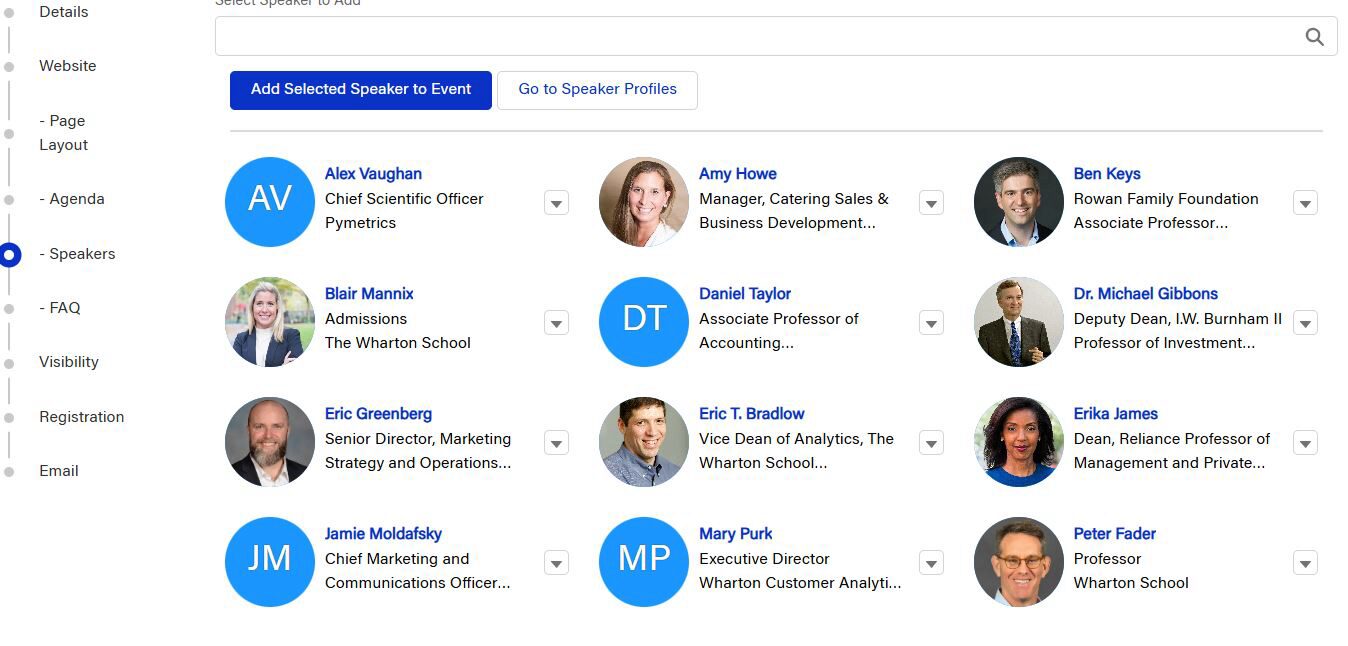The height and width of the screenshot is (646, 1348).
Task: Open the Page Layout step
Action: [64, 133]
